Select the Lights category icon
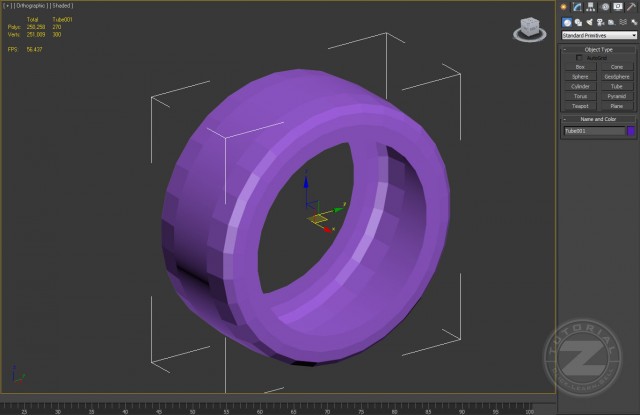 (589, 22)
